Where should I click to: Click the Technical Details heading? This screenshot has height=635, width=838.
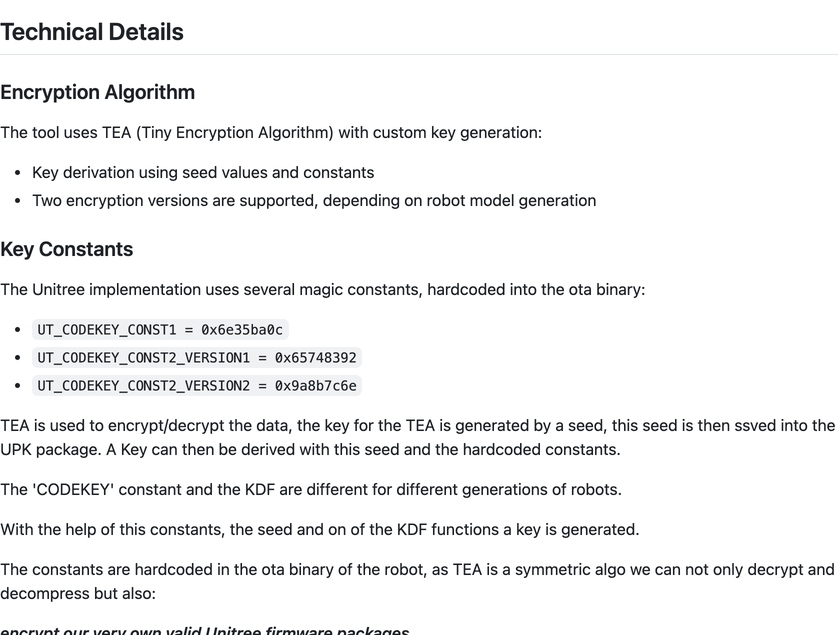(x=92, y=32)
